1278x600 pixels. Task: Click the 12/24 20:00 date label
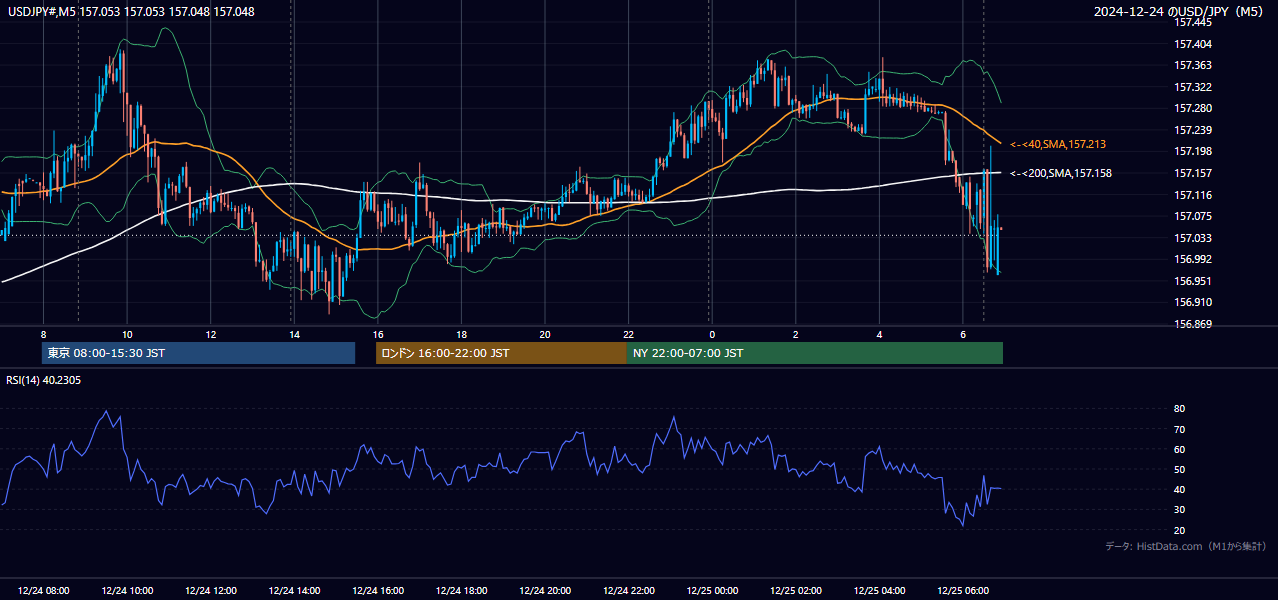545,591
